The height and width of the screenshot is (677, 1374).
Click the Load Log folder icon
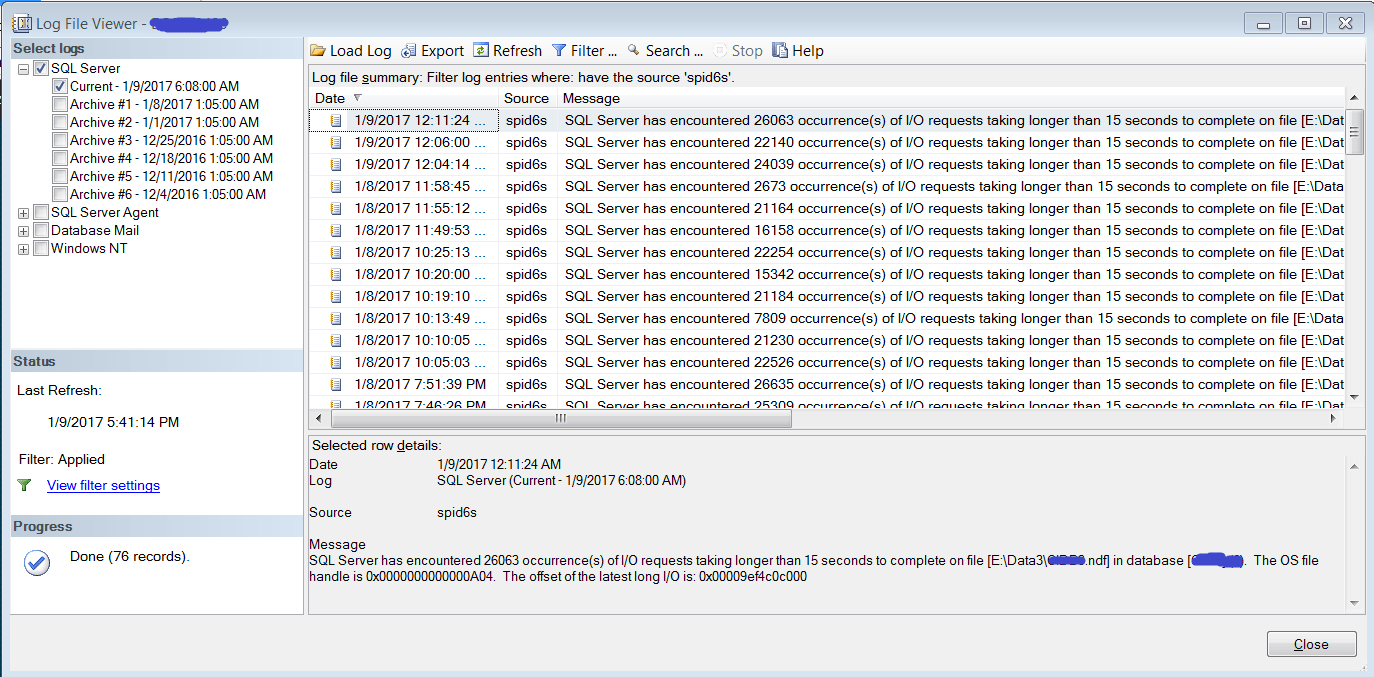[x=318, y=51]
